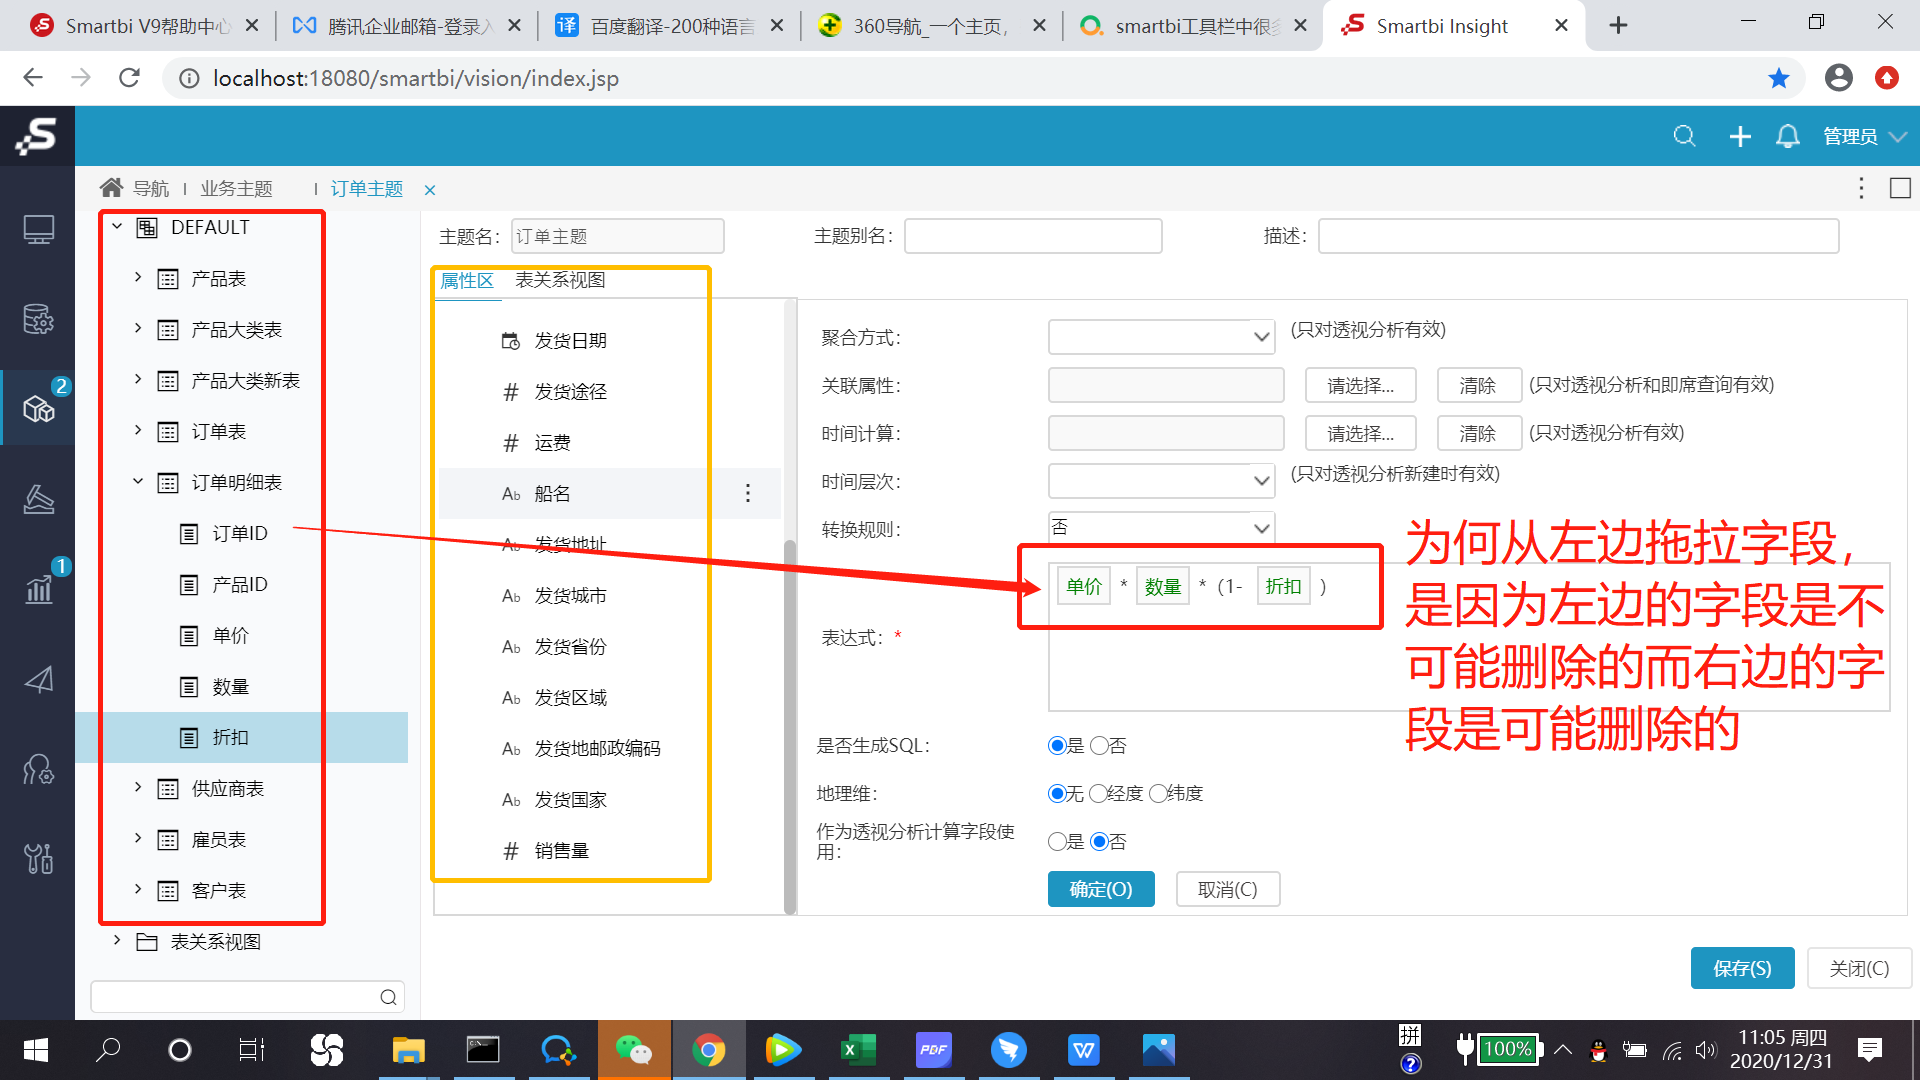Click the three-dot menu beside 船名
1920x1080 pixels.
[x=748, y=494]
